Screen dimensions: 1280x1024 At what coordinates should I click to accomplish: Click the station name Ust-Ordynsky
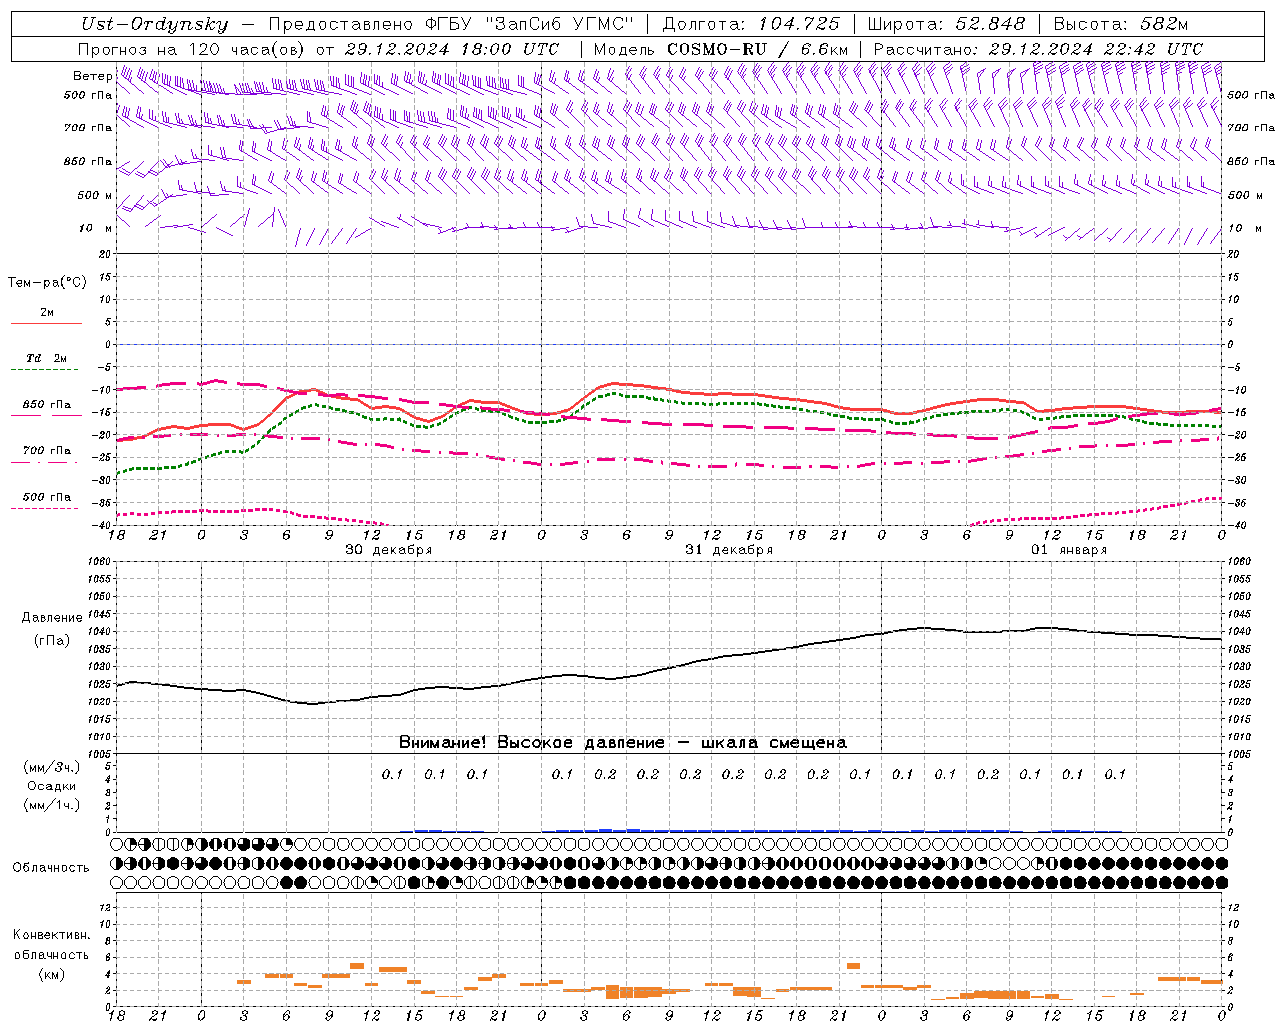point(155,24)
